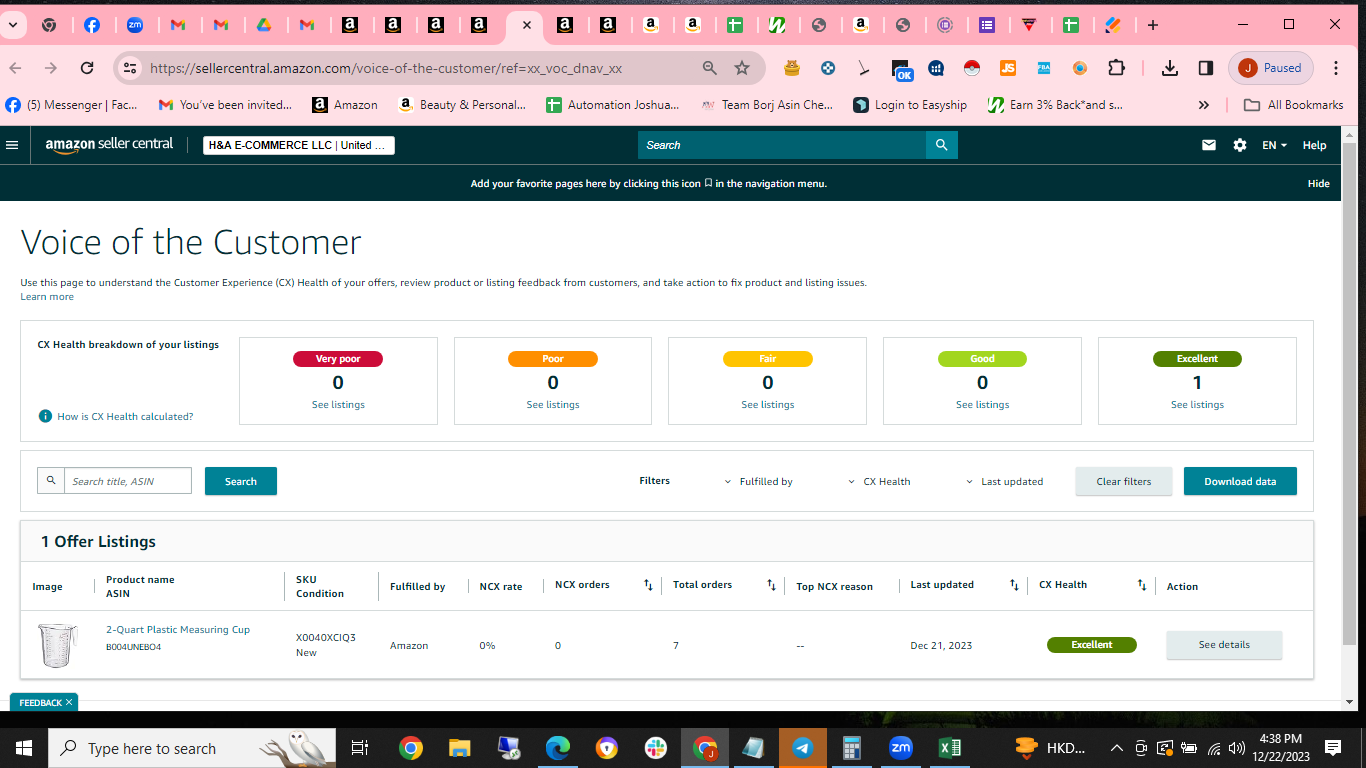Click the info icon beside How is CX Health calculated

pos(45,416)
